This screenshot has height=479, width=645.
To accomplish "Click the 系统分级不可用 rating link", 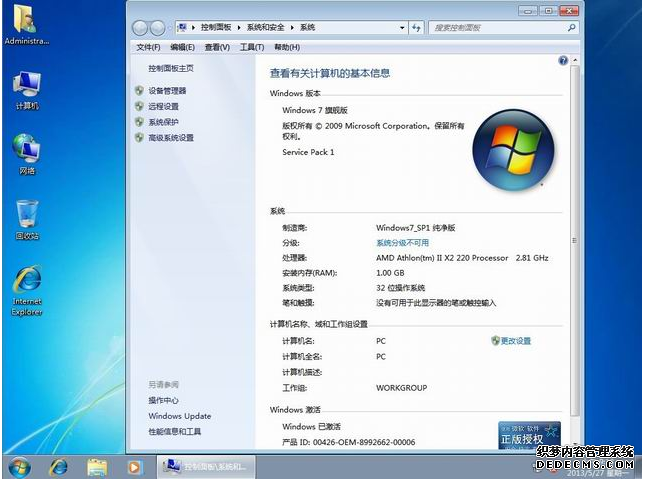I will pos(402,243).
